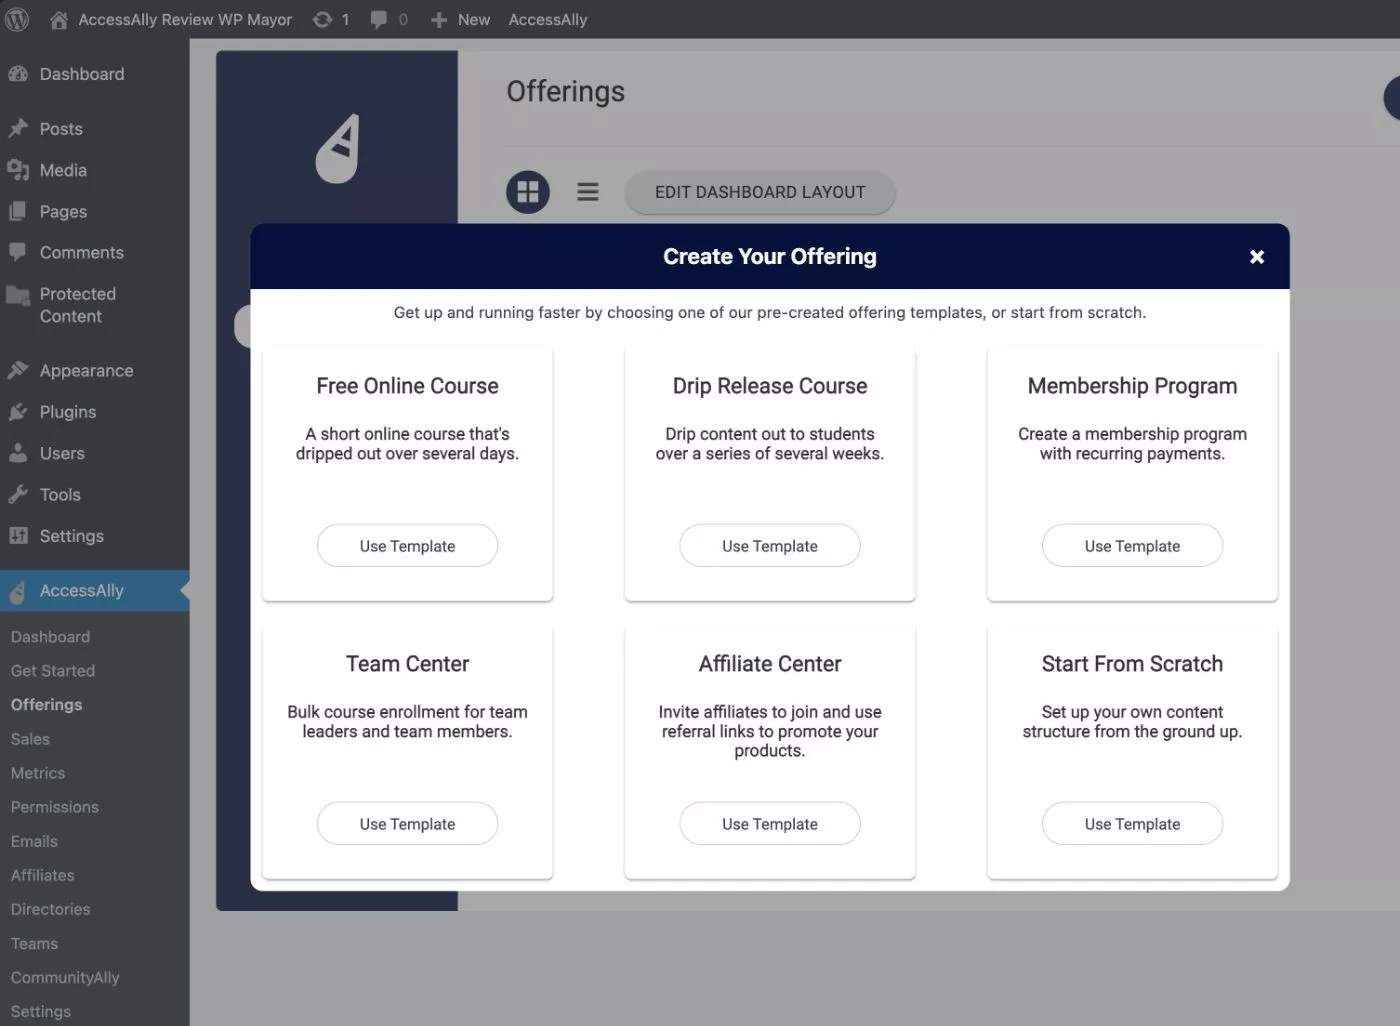Close the Create Your Offering dialog
This screenshot has width=1400, height=1026.
tap(1257, 257)
